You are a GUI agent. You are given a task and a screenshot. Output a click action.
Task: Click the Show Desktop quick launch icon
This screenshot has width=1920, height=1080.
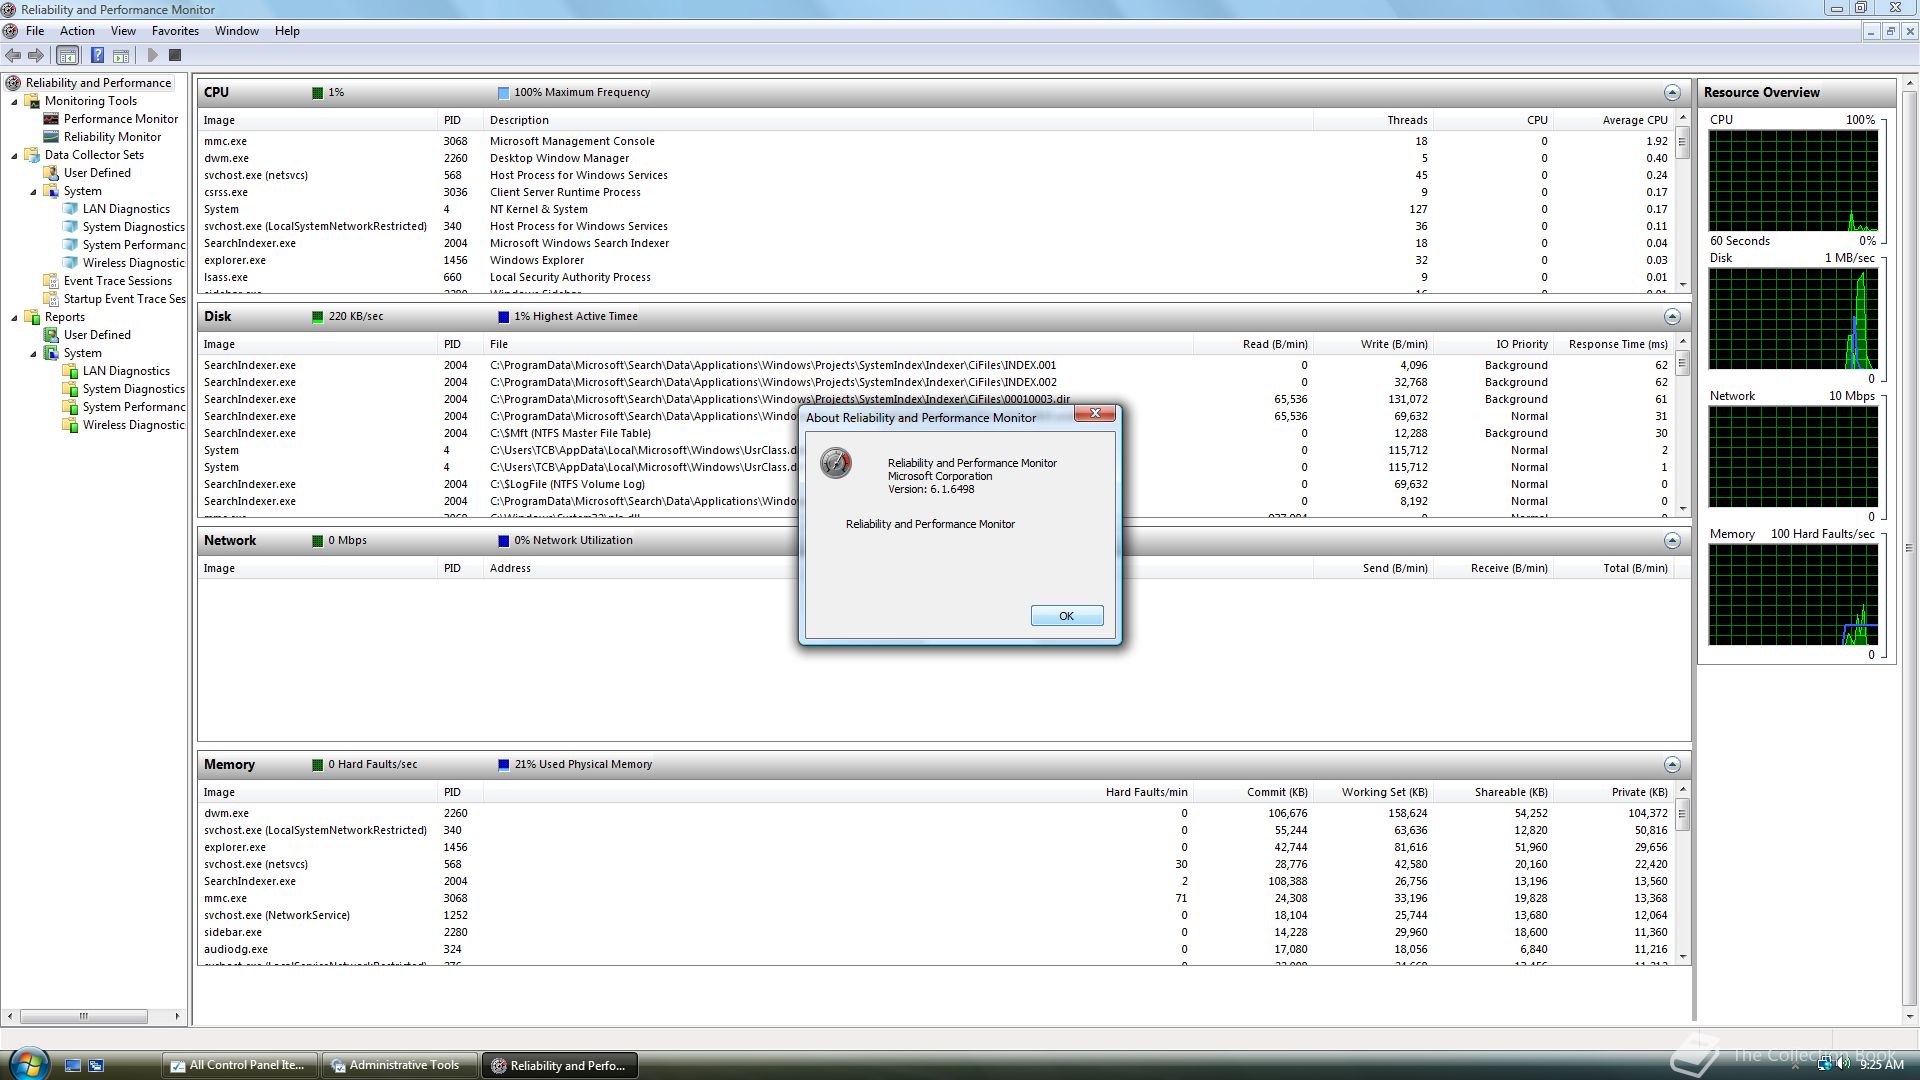73,1065
